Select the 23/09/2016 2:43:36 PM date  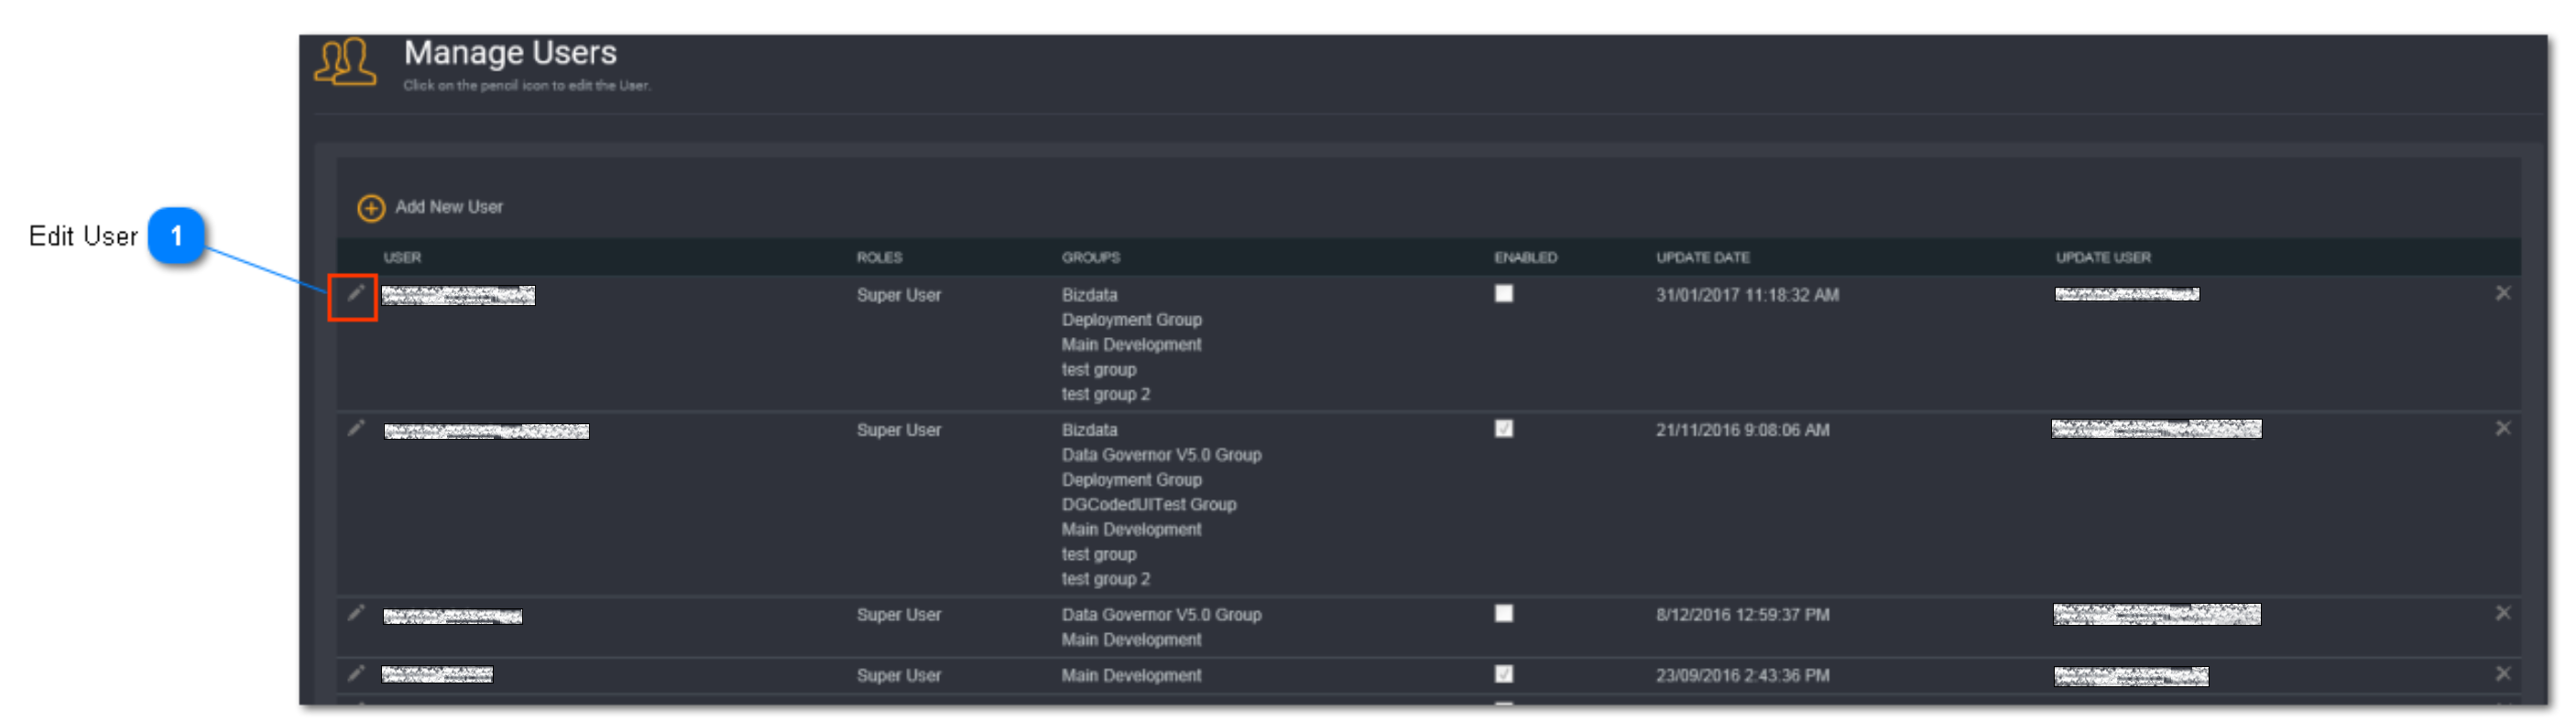tap(1742, 676)
